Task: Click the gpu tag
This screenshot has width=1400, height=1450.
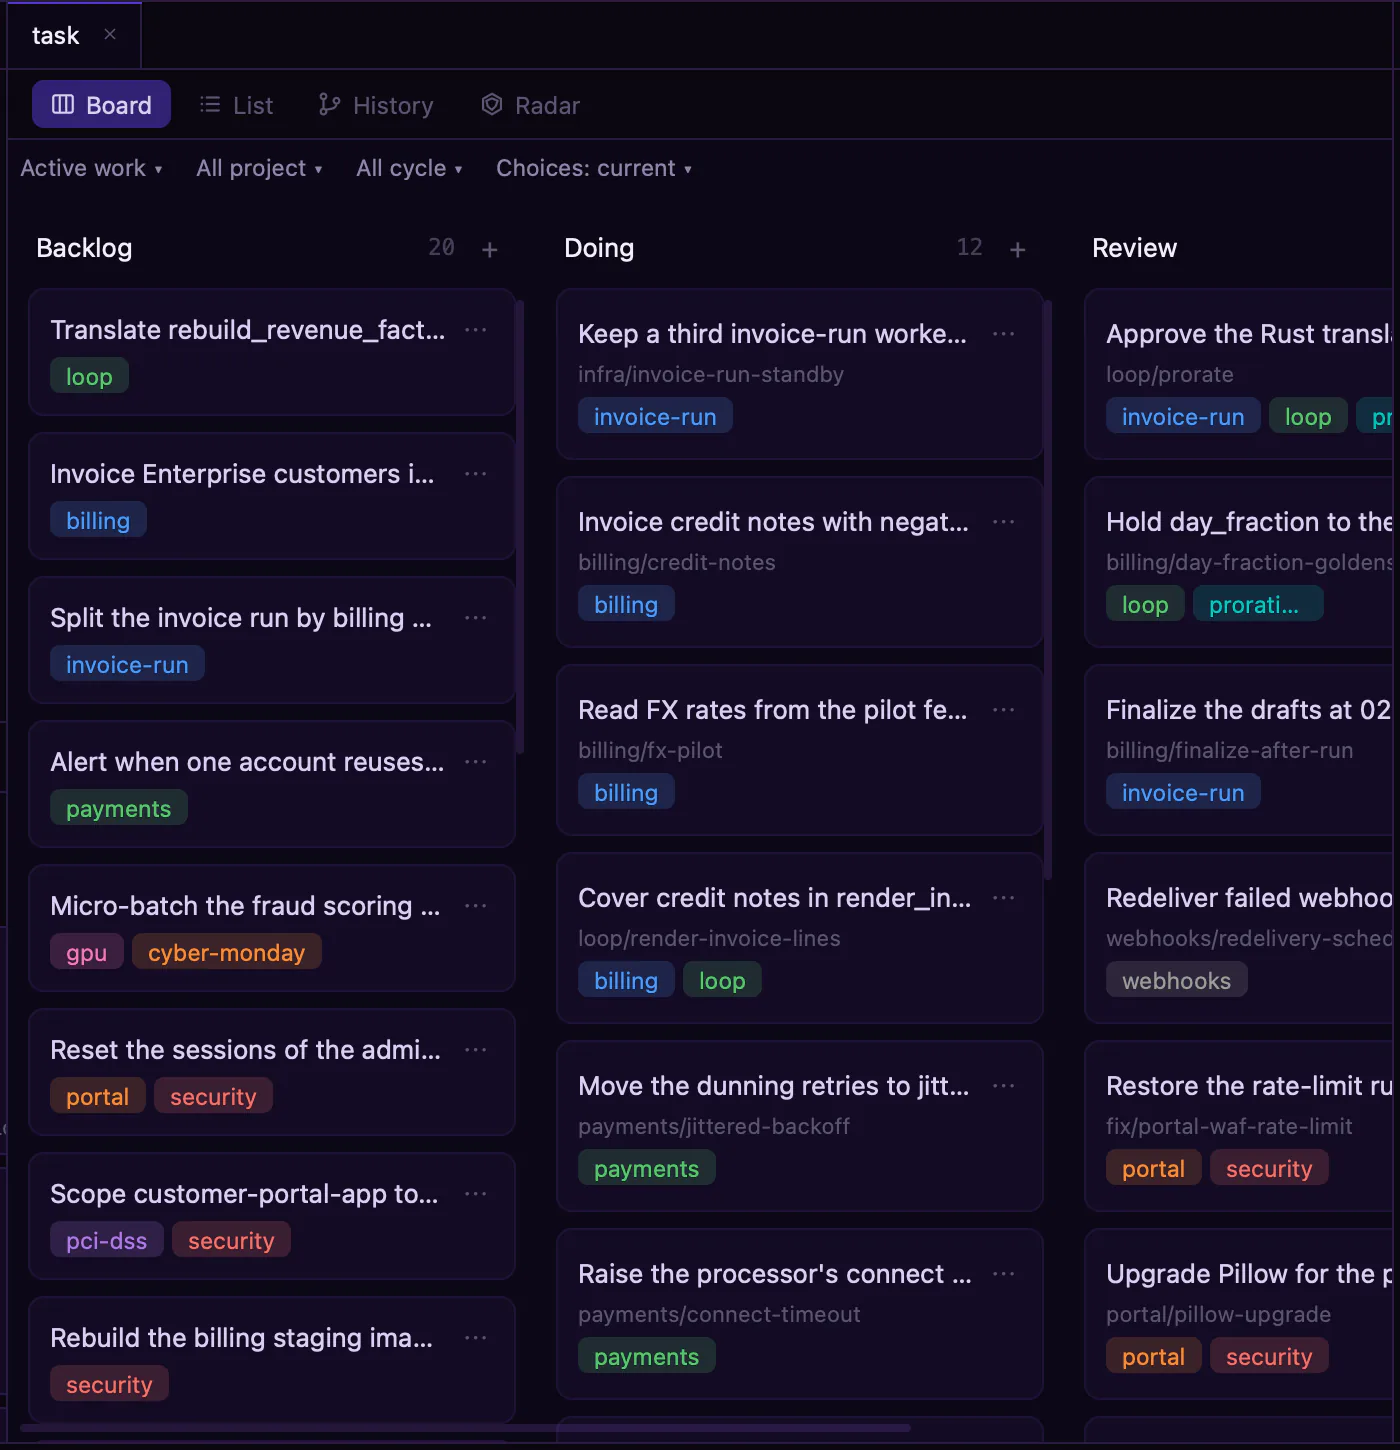Action: coord(87,952)
